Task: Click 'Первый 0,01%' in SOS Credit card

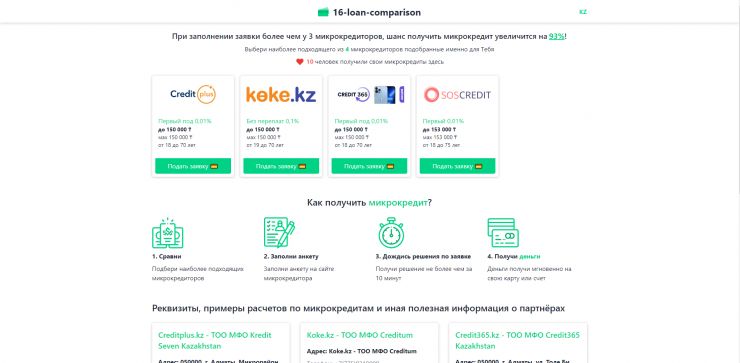Action: 443,121
